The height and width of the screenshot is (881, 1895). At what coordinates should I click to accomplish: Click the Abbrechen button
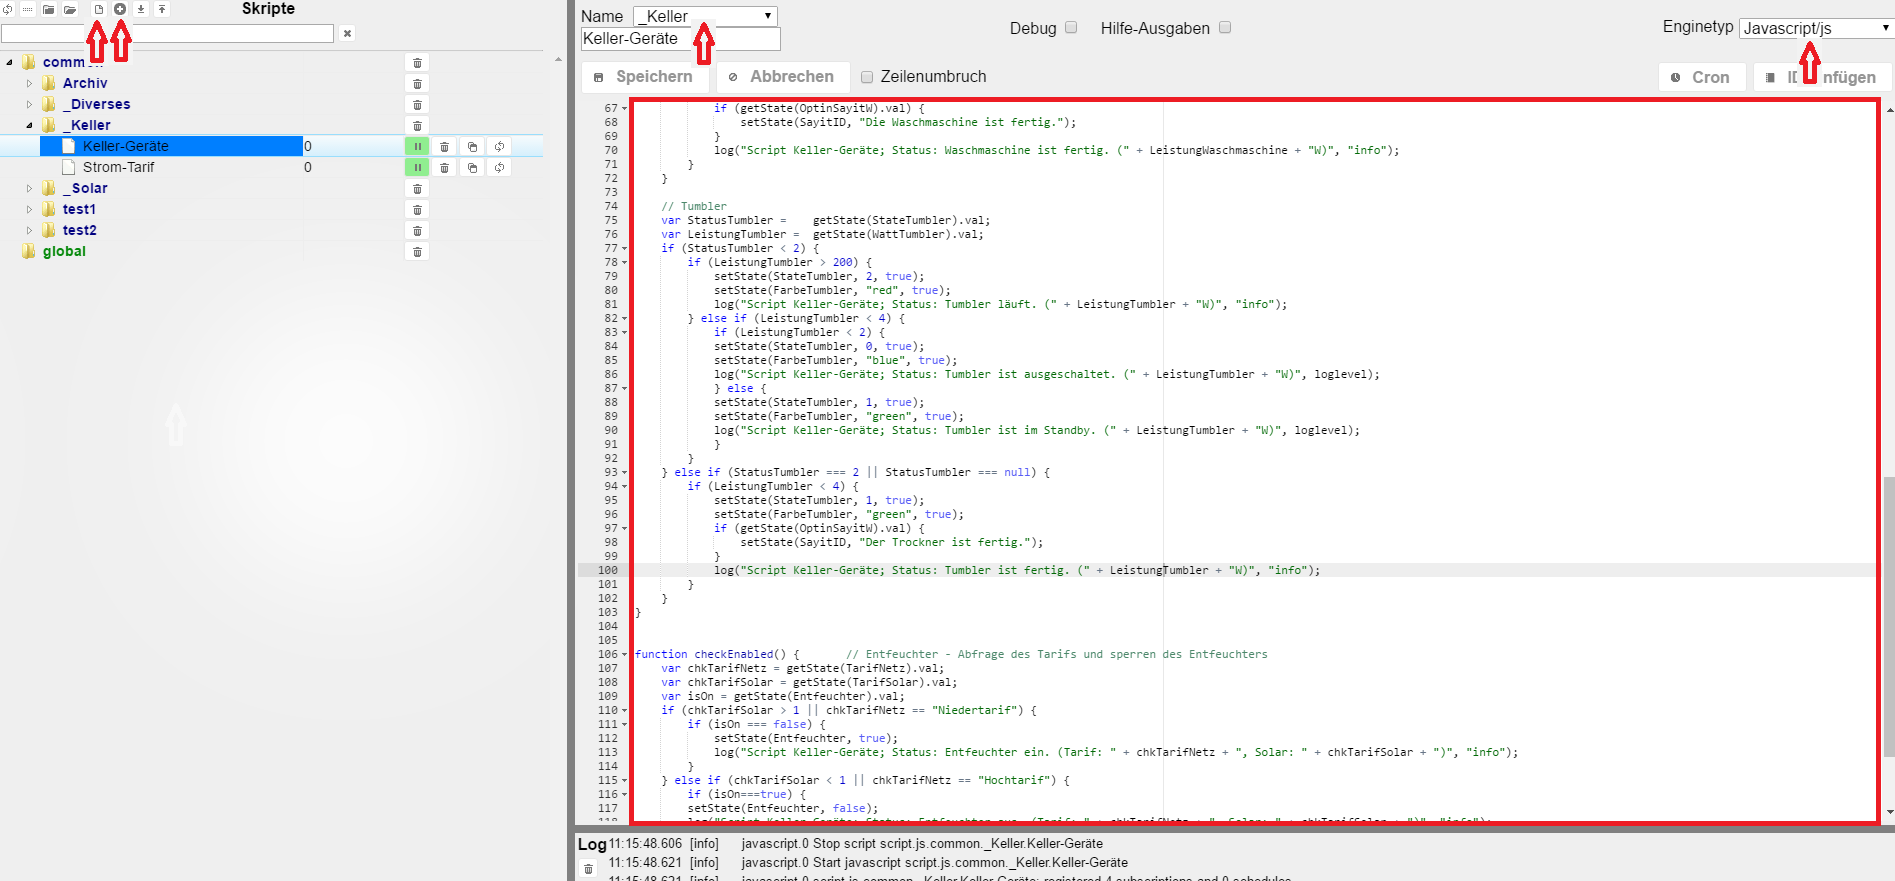782,77
